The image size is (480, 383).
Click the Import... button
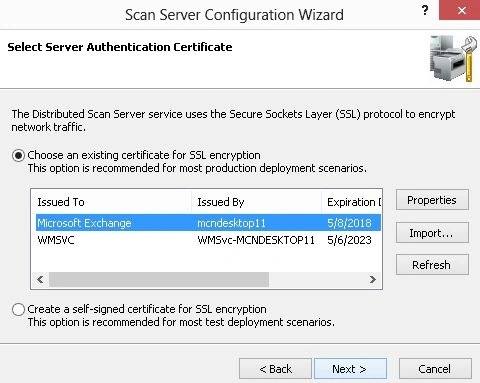coord(432,233)
